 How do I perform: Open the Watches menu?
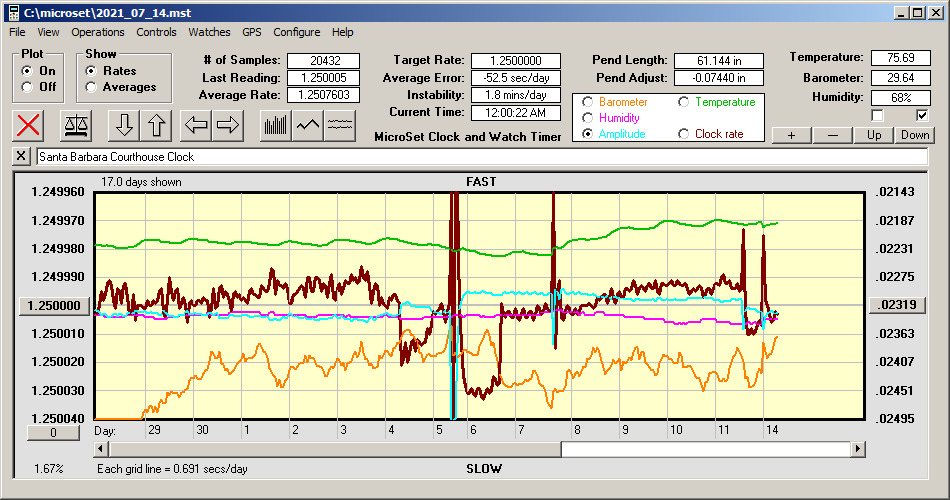(209, 32)
